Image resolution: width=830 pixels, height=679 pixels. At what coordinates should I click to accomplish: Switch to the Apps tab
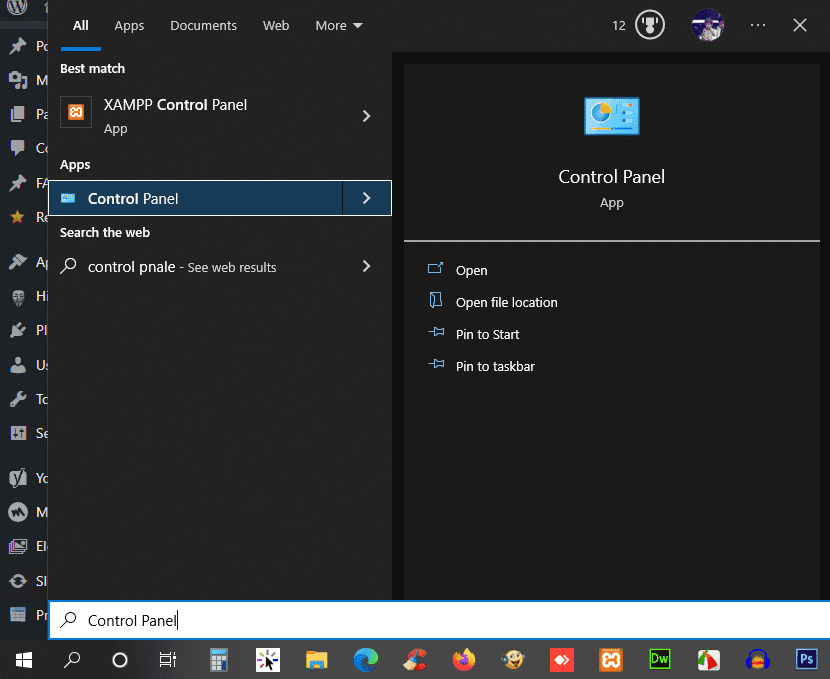[129, 25]
